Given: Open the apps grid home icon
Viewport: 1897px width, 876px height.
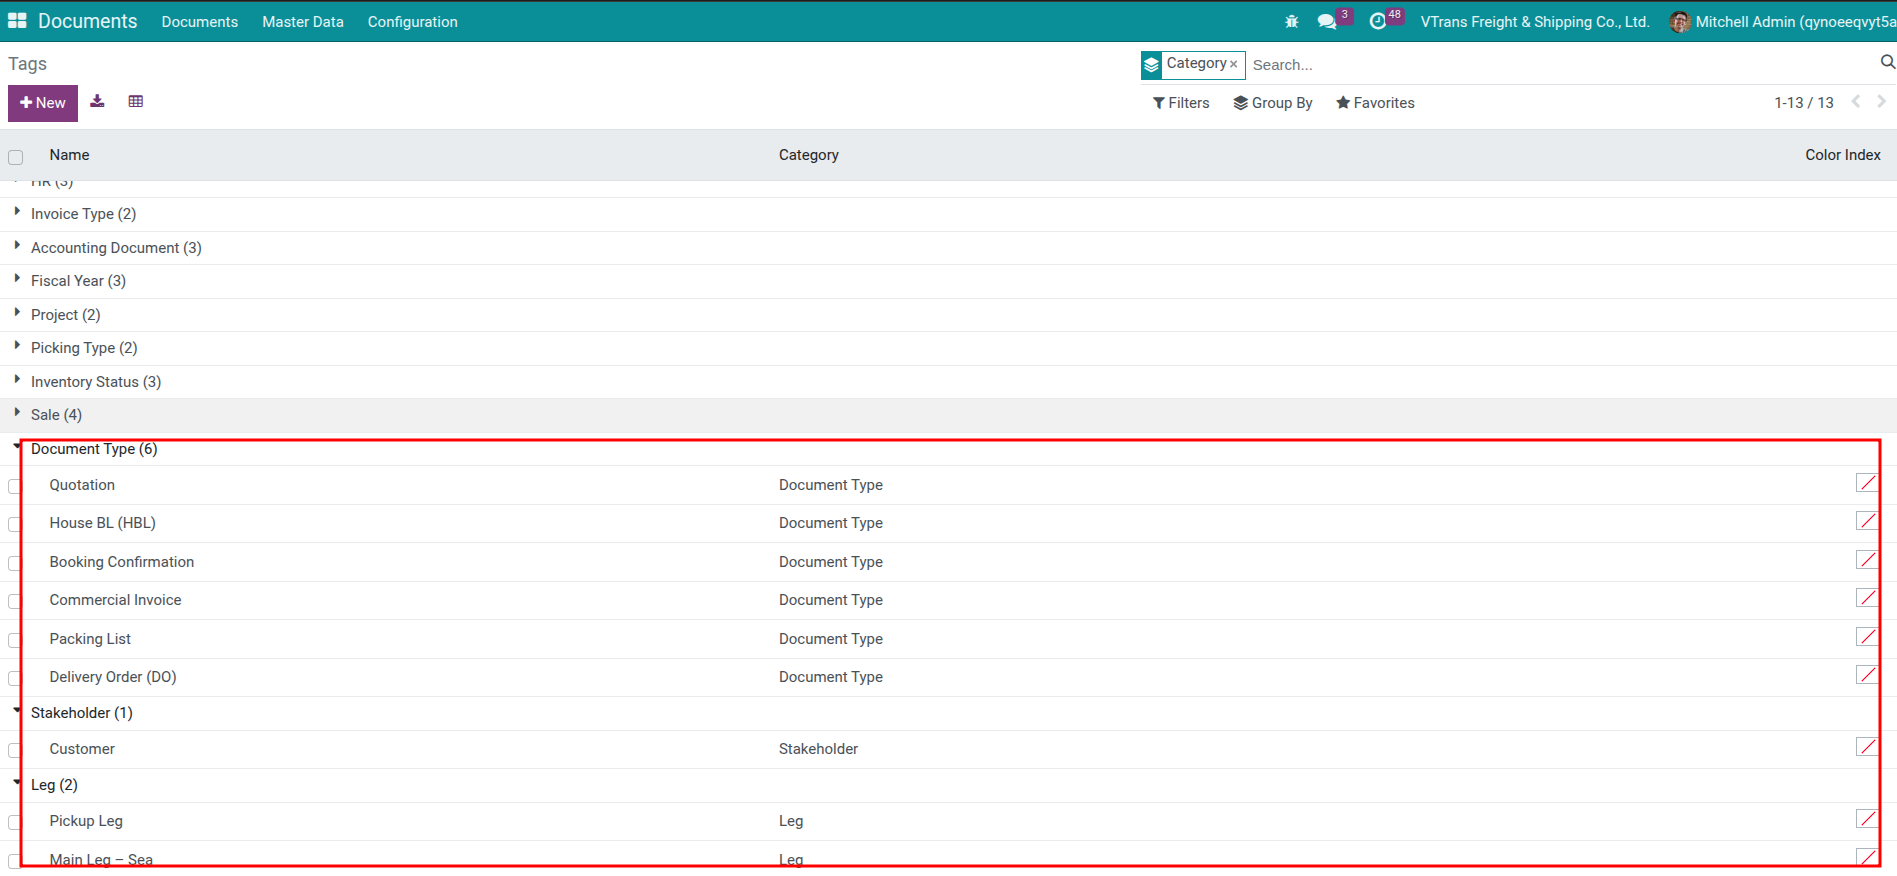Looking at the screenshot, I should 17,21.
